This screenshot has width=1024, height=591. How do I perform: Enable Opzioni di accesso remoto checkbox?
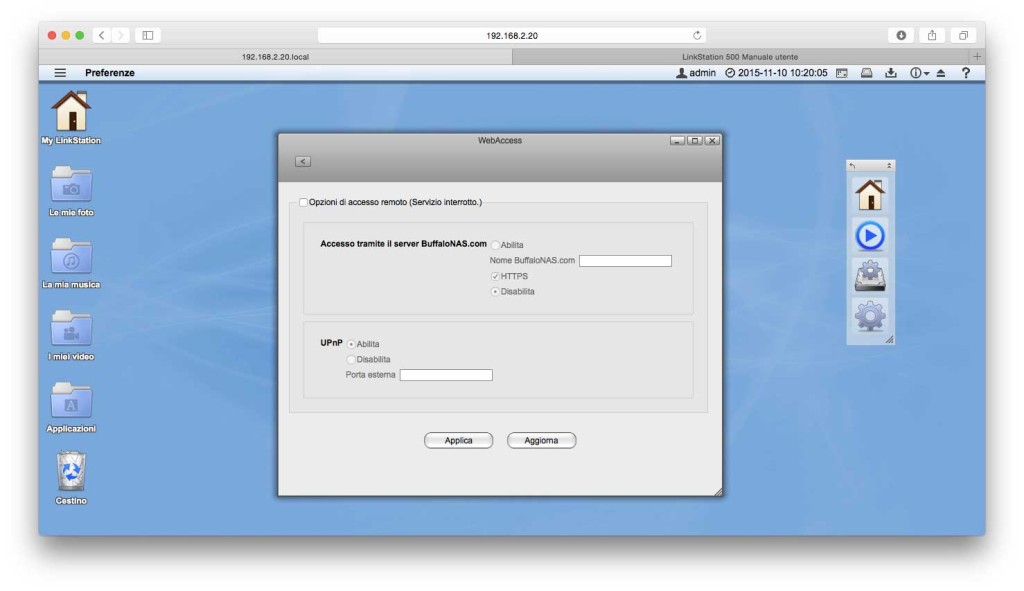[x=303, y=202]
